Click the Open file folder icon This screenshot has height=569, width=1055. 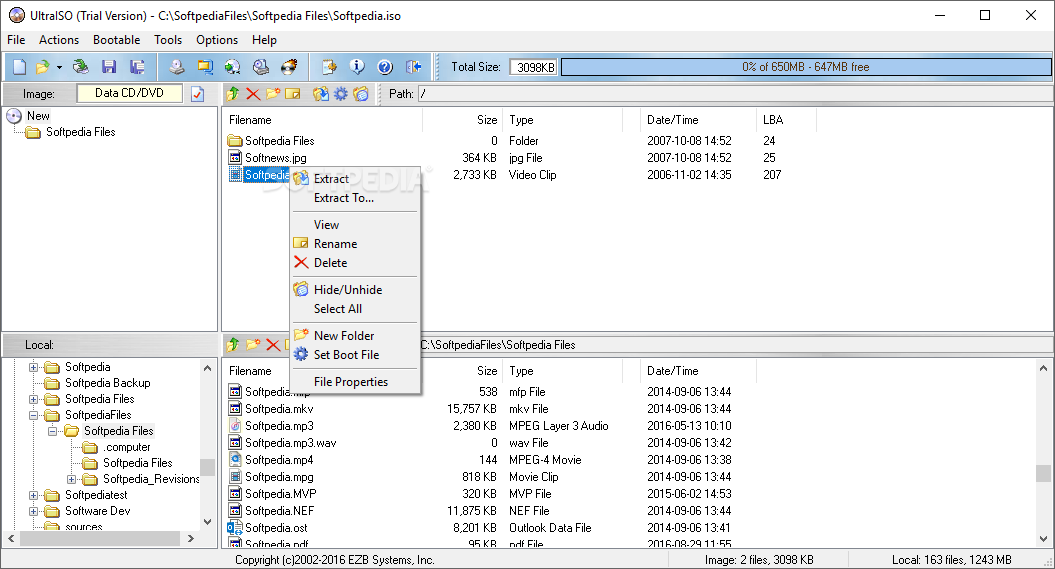point(42,67)
